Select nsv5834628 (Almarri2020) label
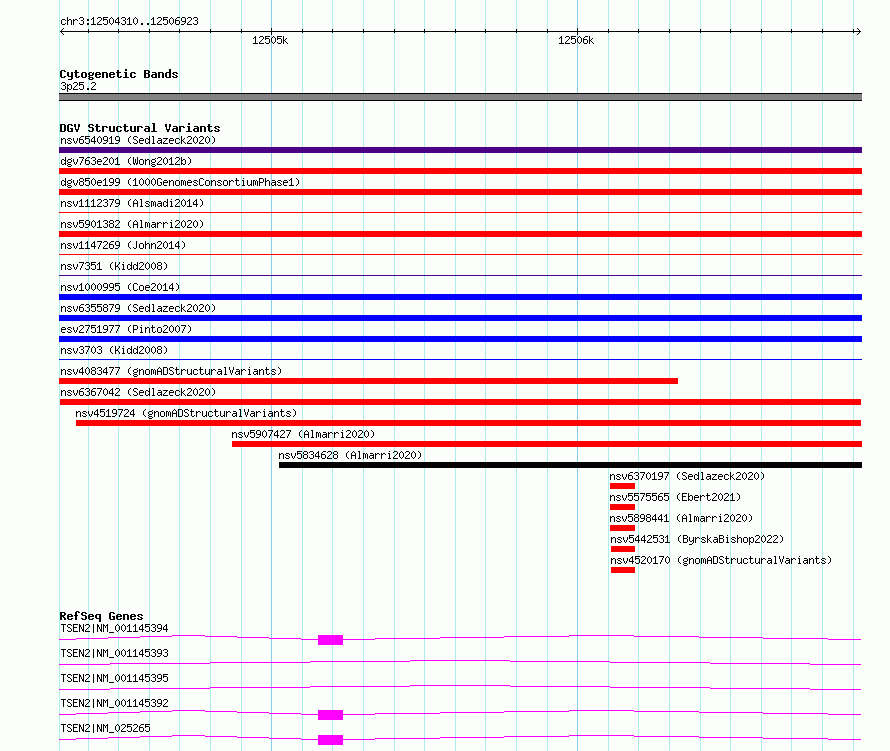Screen dimensions: 890x751 (x=350, y=455)
